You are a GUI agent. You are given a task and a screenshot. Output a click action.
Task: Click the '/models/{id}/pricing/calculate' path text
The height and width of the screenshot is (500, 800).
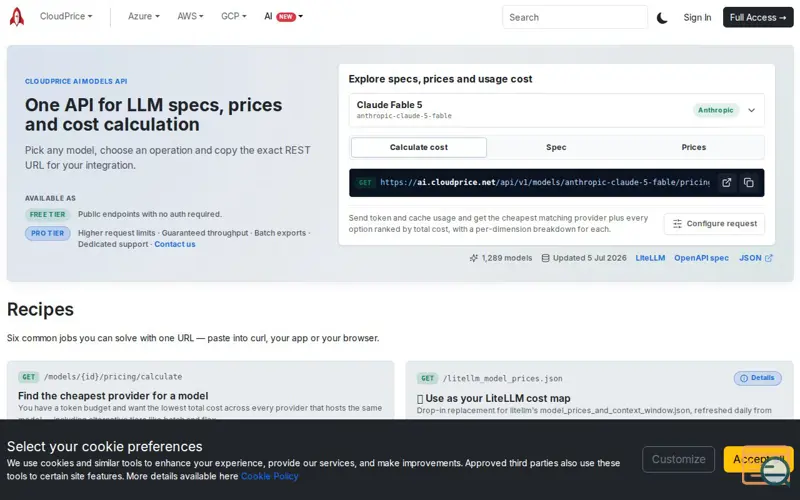click(x=113, y=377)
